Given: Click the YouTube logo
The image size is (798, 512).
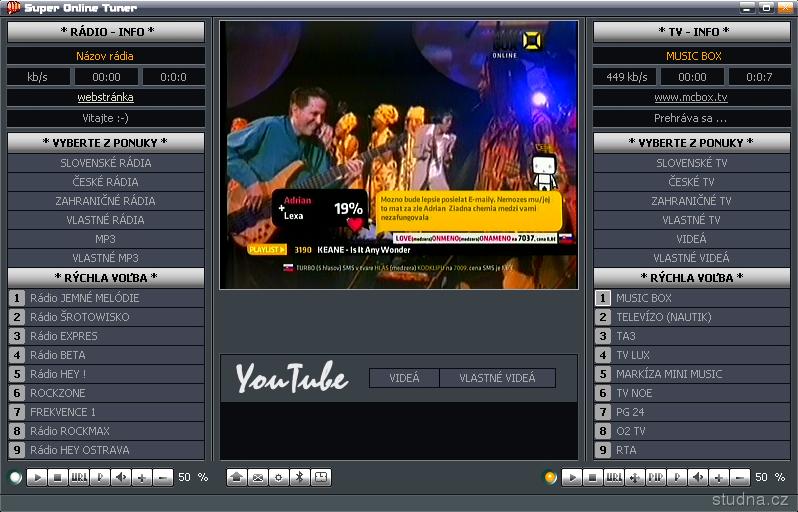Looking at the screenshot, I should coord(292,377).
